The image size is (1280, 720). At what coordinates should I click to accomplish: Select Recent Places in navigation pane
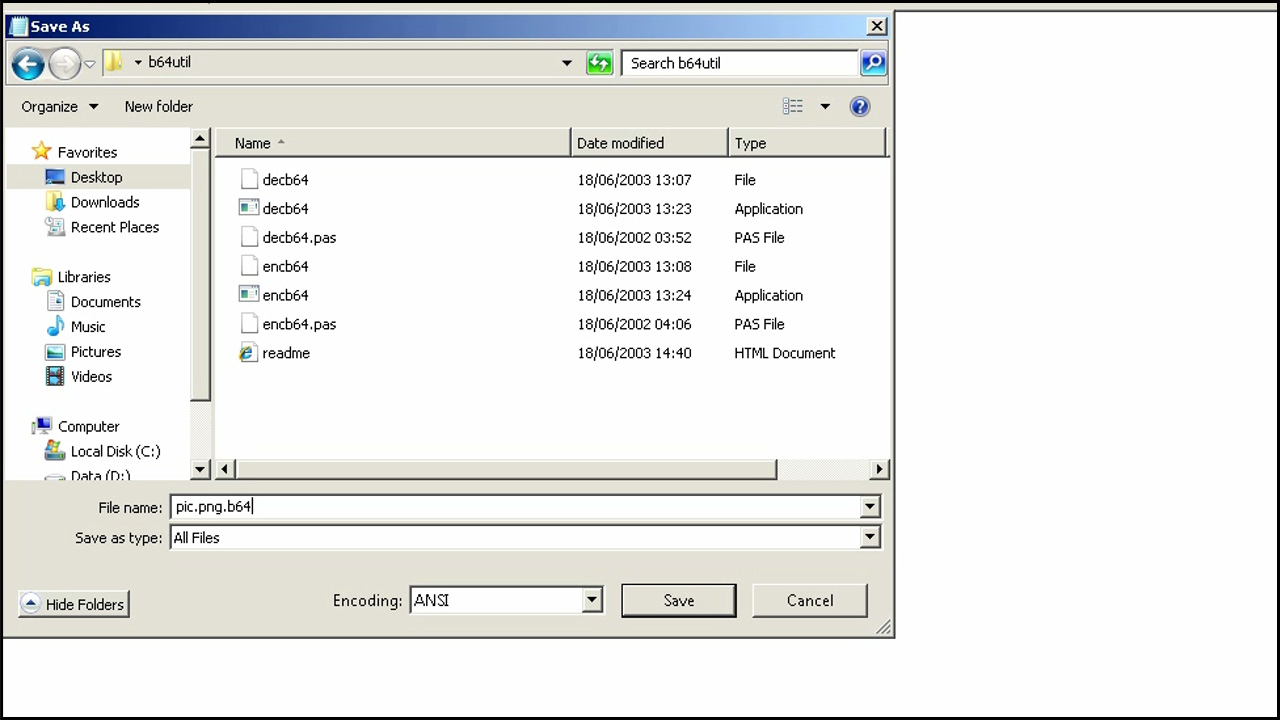(115, 227)
